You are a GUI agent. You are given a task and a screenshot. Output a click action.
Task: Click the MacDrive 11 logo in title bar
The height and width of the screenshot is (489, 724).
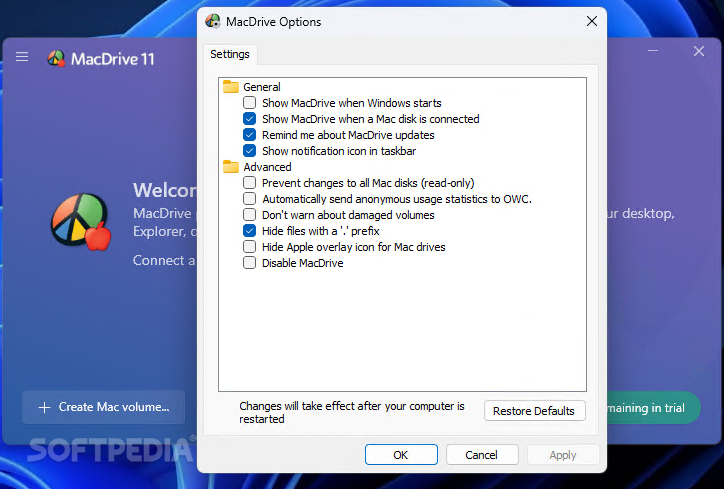(x=57, y=58)
